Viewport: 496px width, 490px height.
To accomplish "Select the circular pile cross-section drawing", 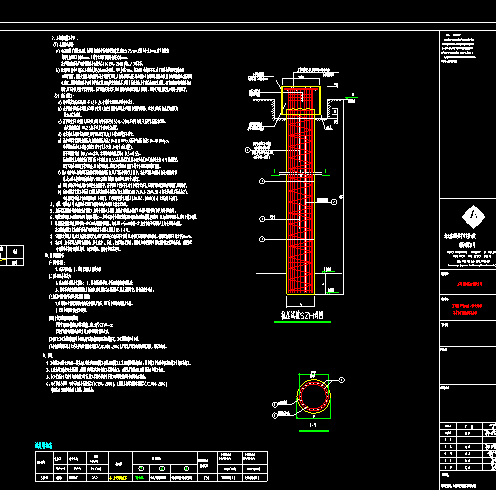I will [314, 396].
